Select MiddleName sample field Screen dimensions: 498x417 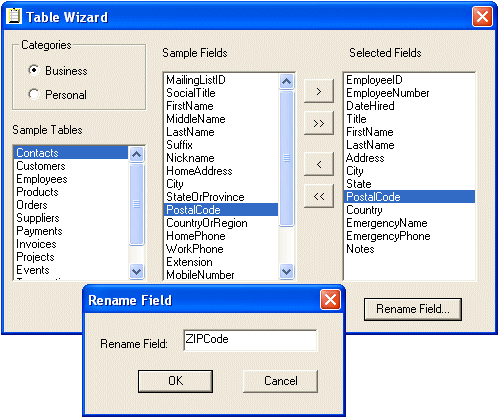(x=221, y=119)
